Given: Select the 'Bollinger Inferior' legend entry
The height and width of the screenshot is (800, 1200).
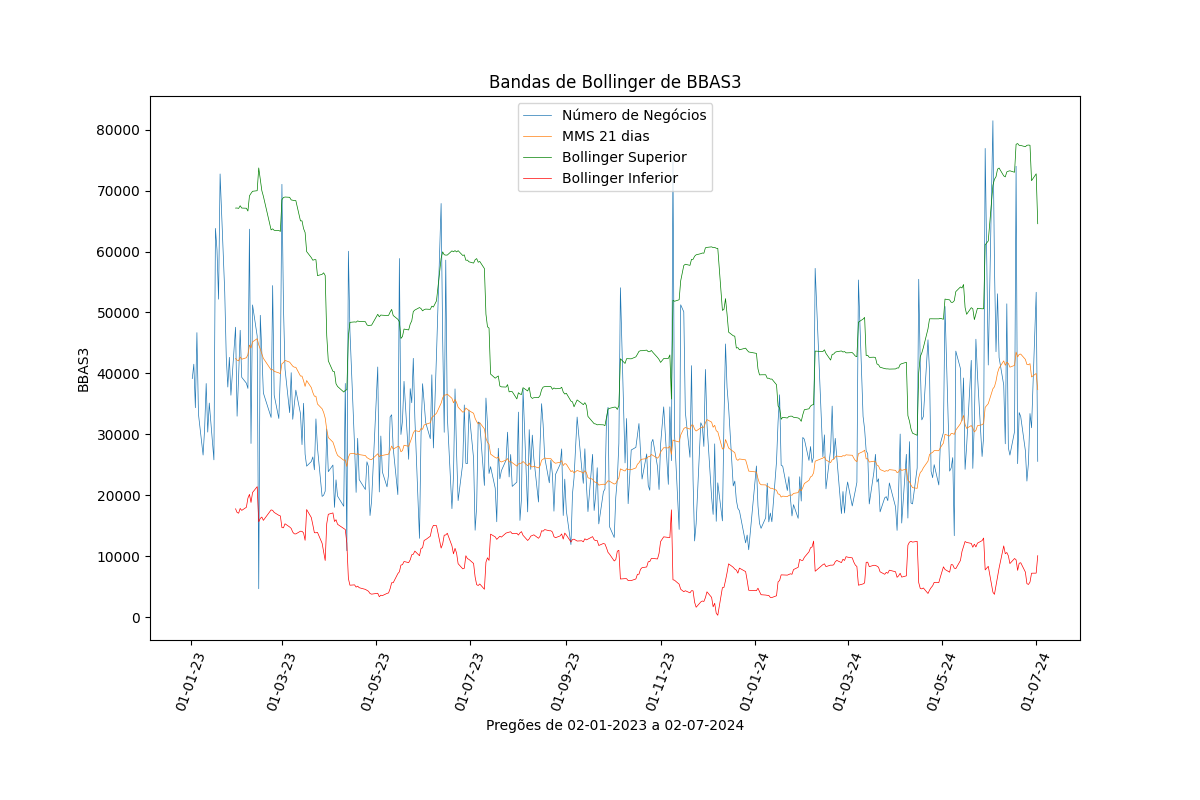Looking at the screenshot, I should tap(620, 178).
